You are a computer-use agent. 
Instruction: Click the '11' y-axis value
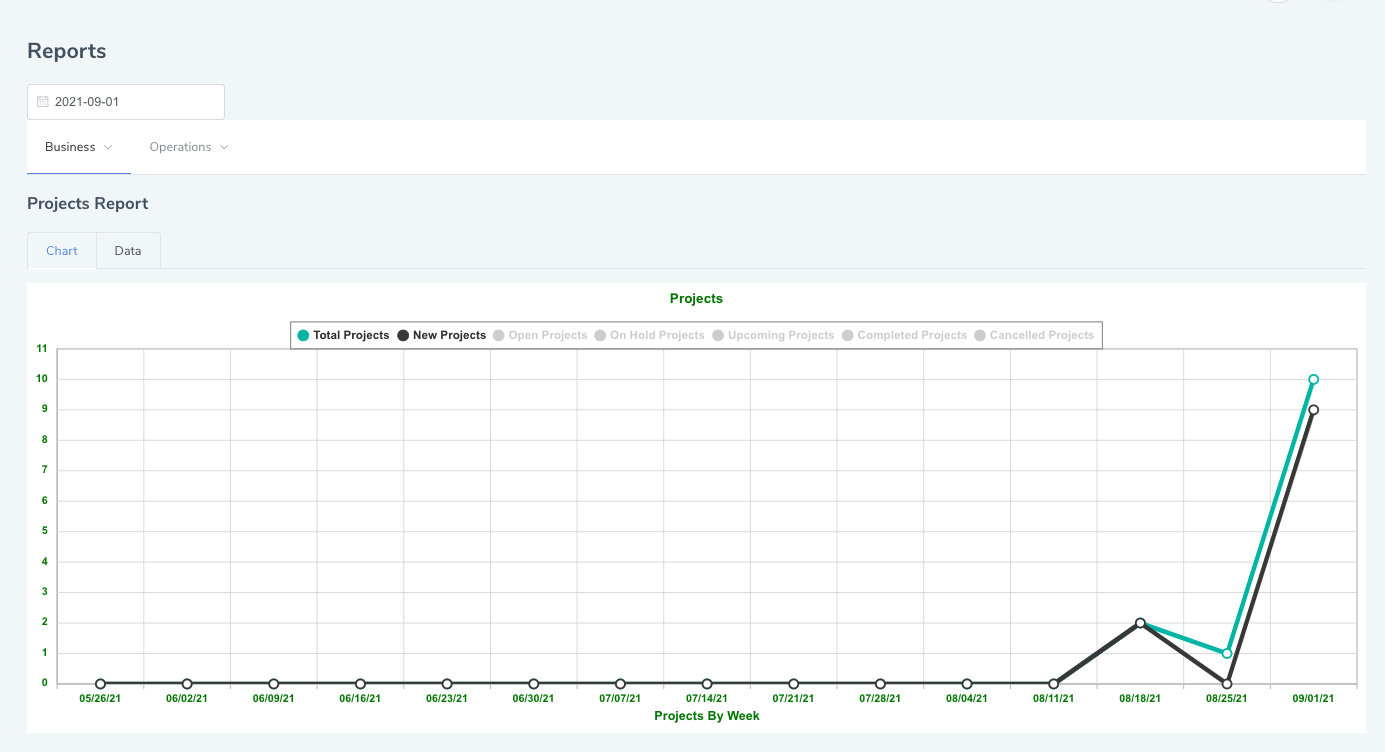(42, 349)
